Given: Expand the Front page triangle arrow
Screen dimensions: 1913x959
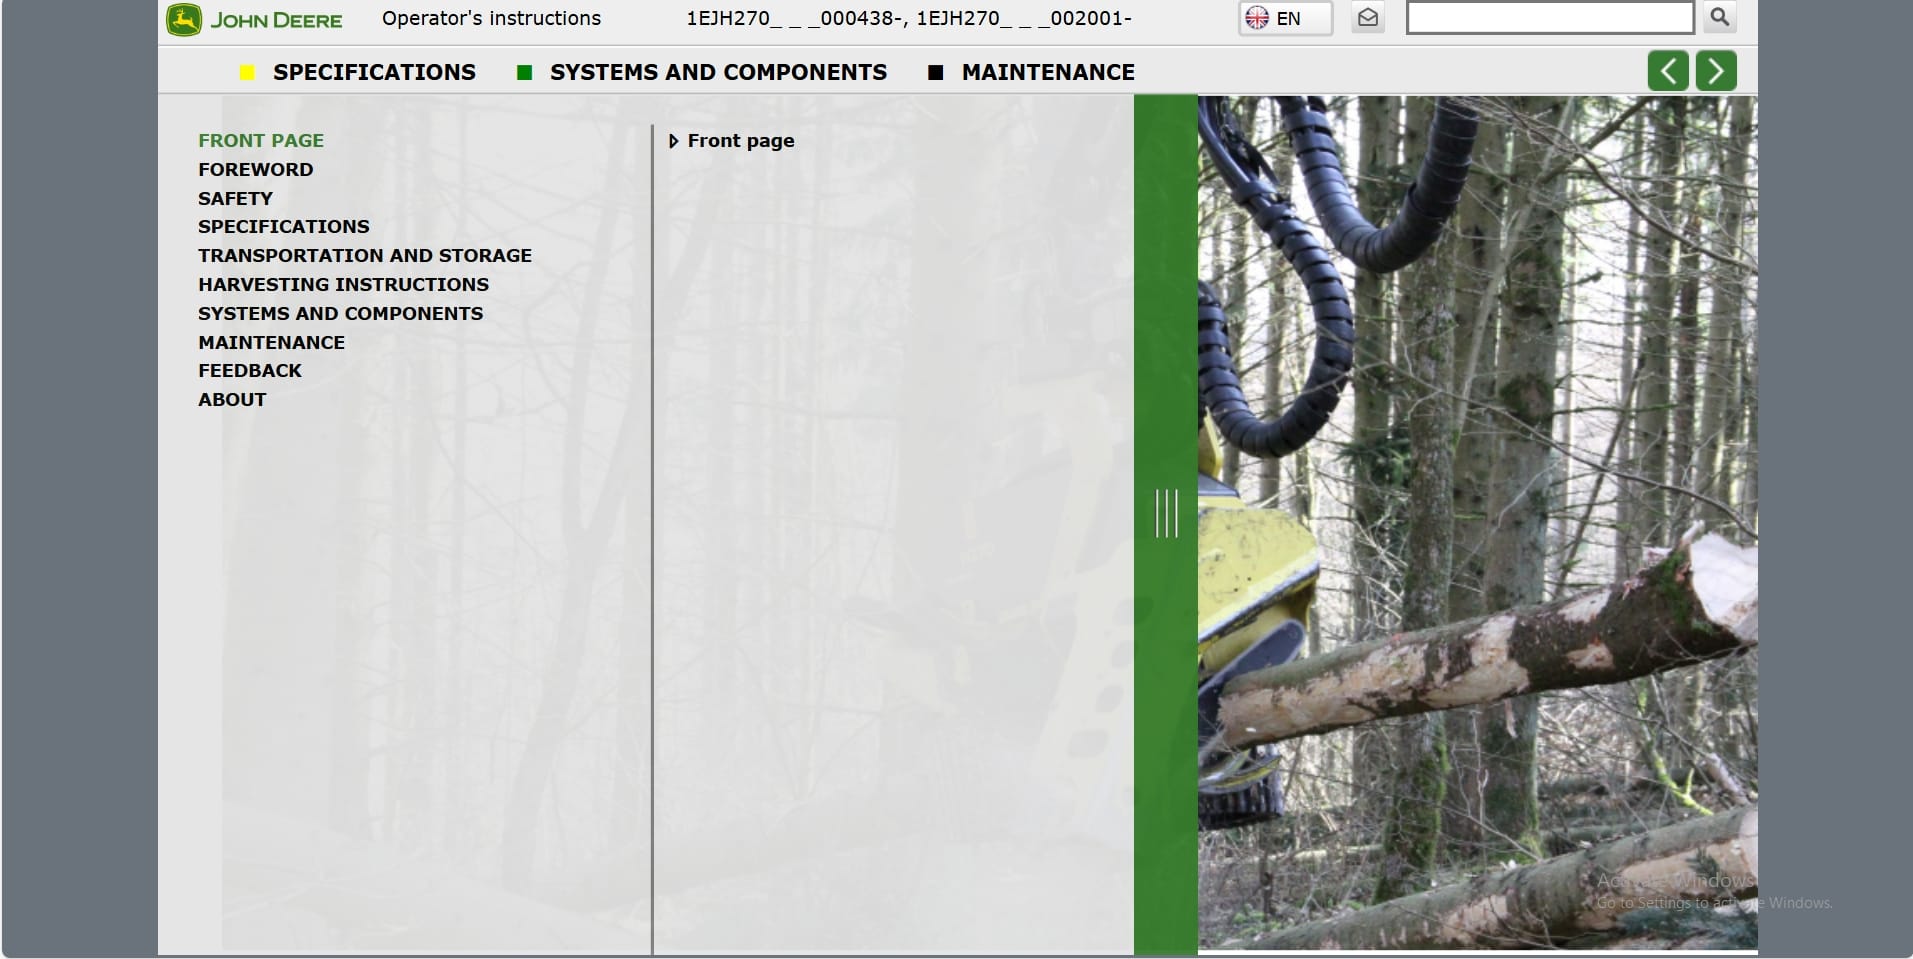Looking at the screenshot, I should [x=674, y=141].
